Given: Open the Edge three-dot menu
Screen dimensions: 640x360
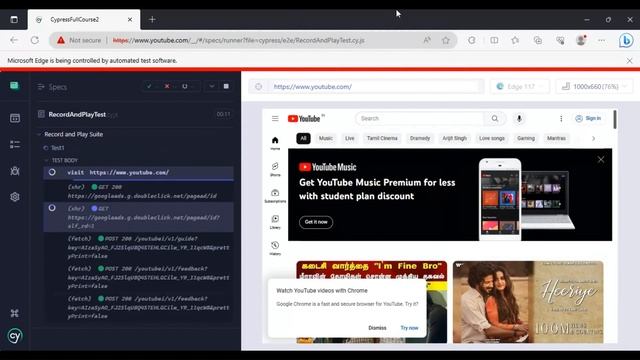Looking at the screenshot, I should pyautogui.click(x=602, y=40).
